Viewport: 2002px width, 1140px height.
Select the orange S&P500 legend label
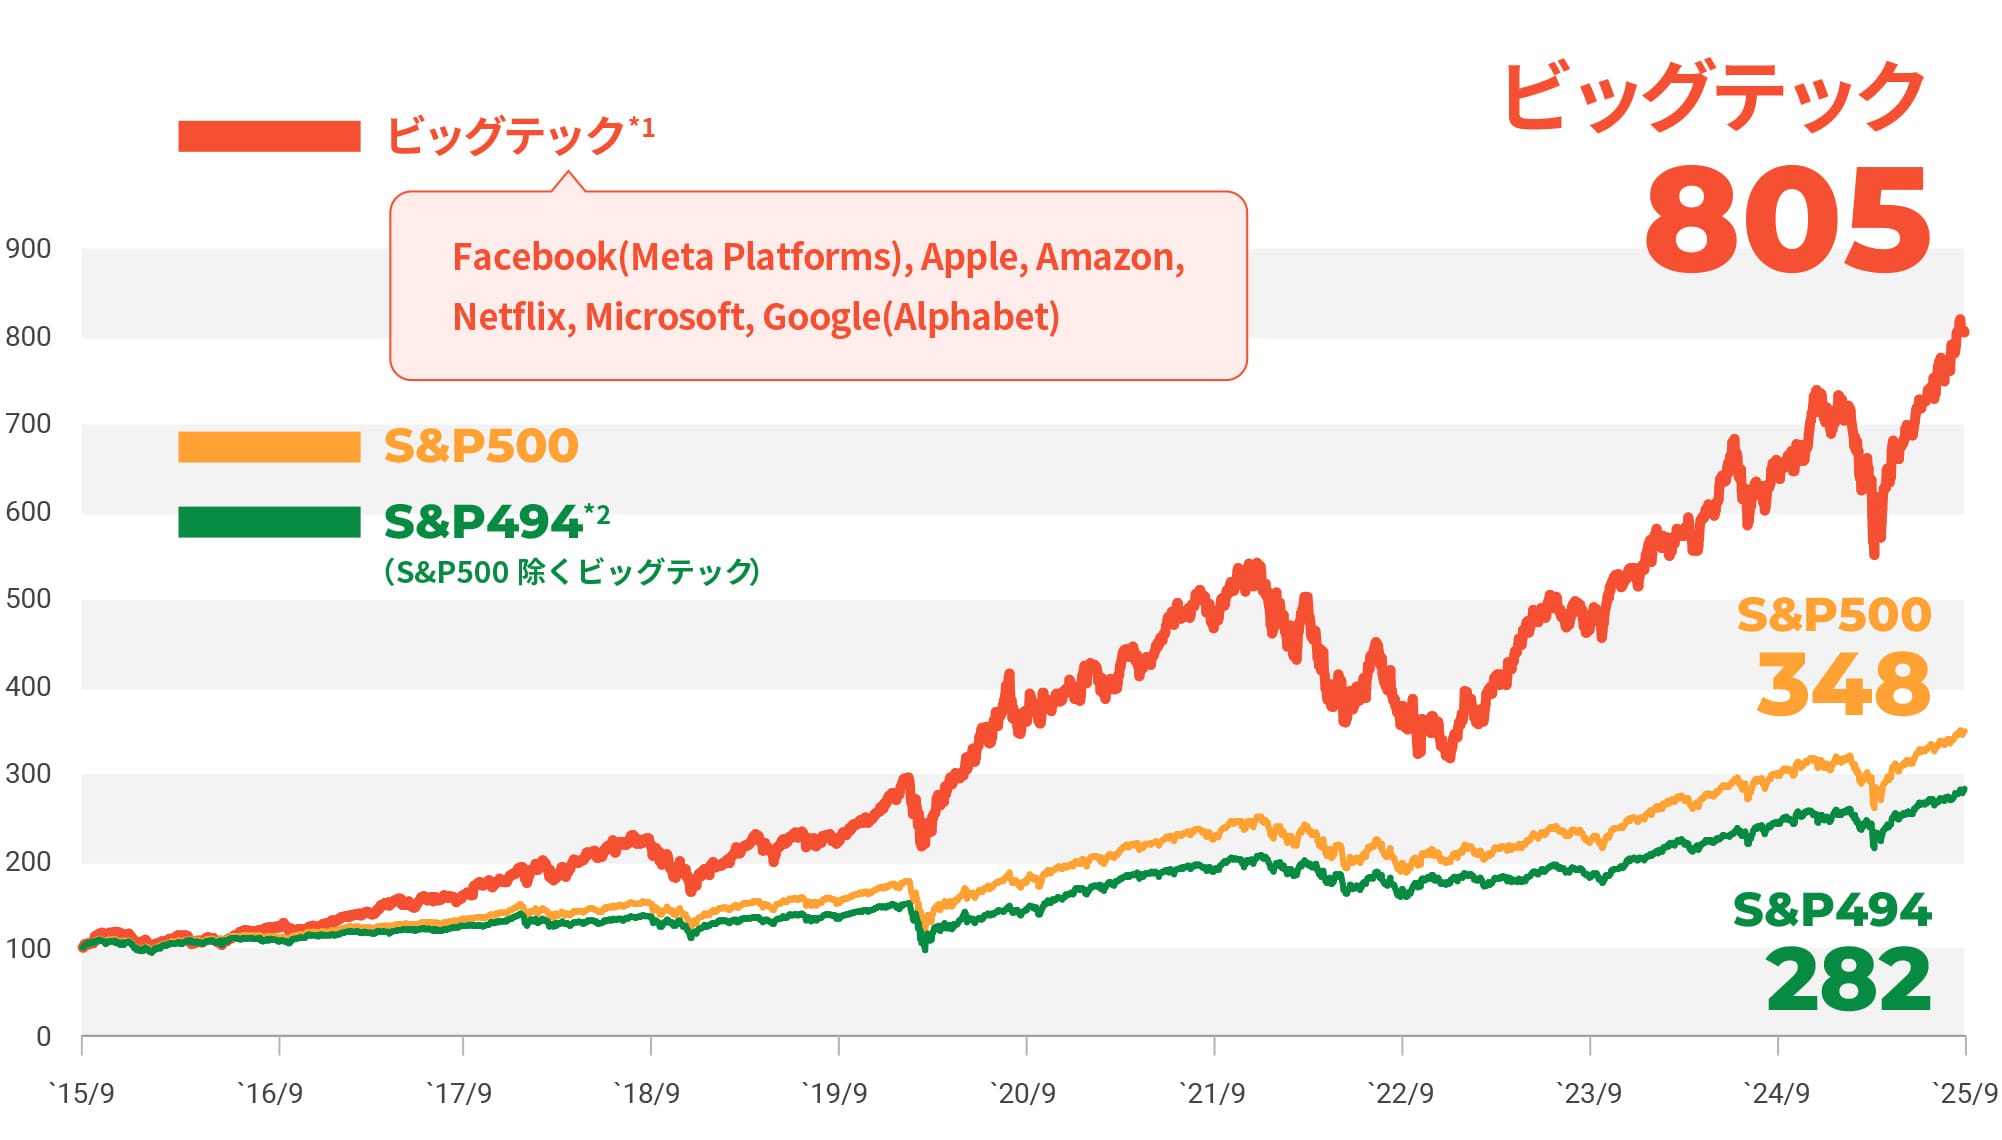click(x=481, y=446)
